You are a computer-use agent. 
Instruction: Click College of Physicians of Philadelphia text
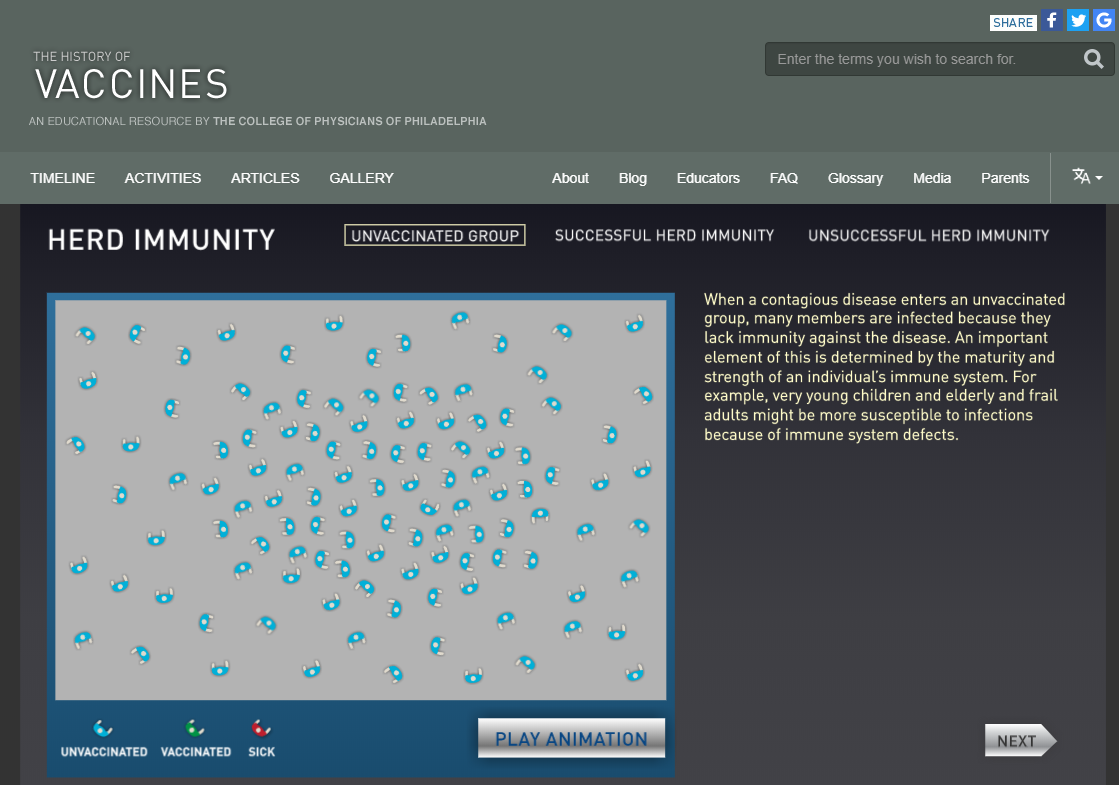tap(350, 121)
